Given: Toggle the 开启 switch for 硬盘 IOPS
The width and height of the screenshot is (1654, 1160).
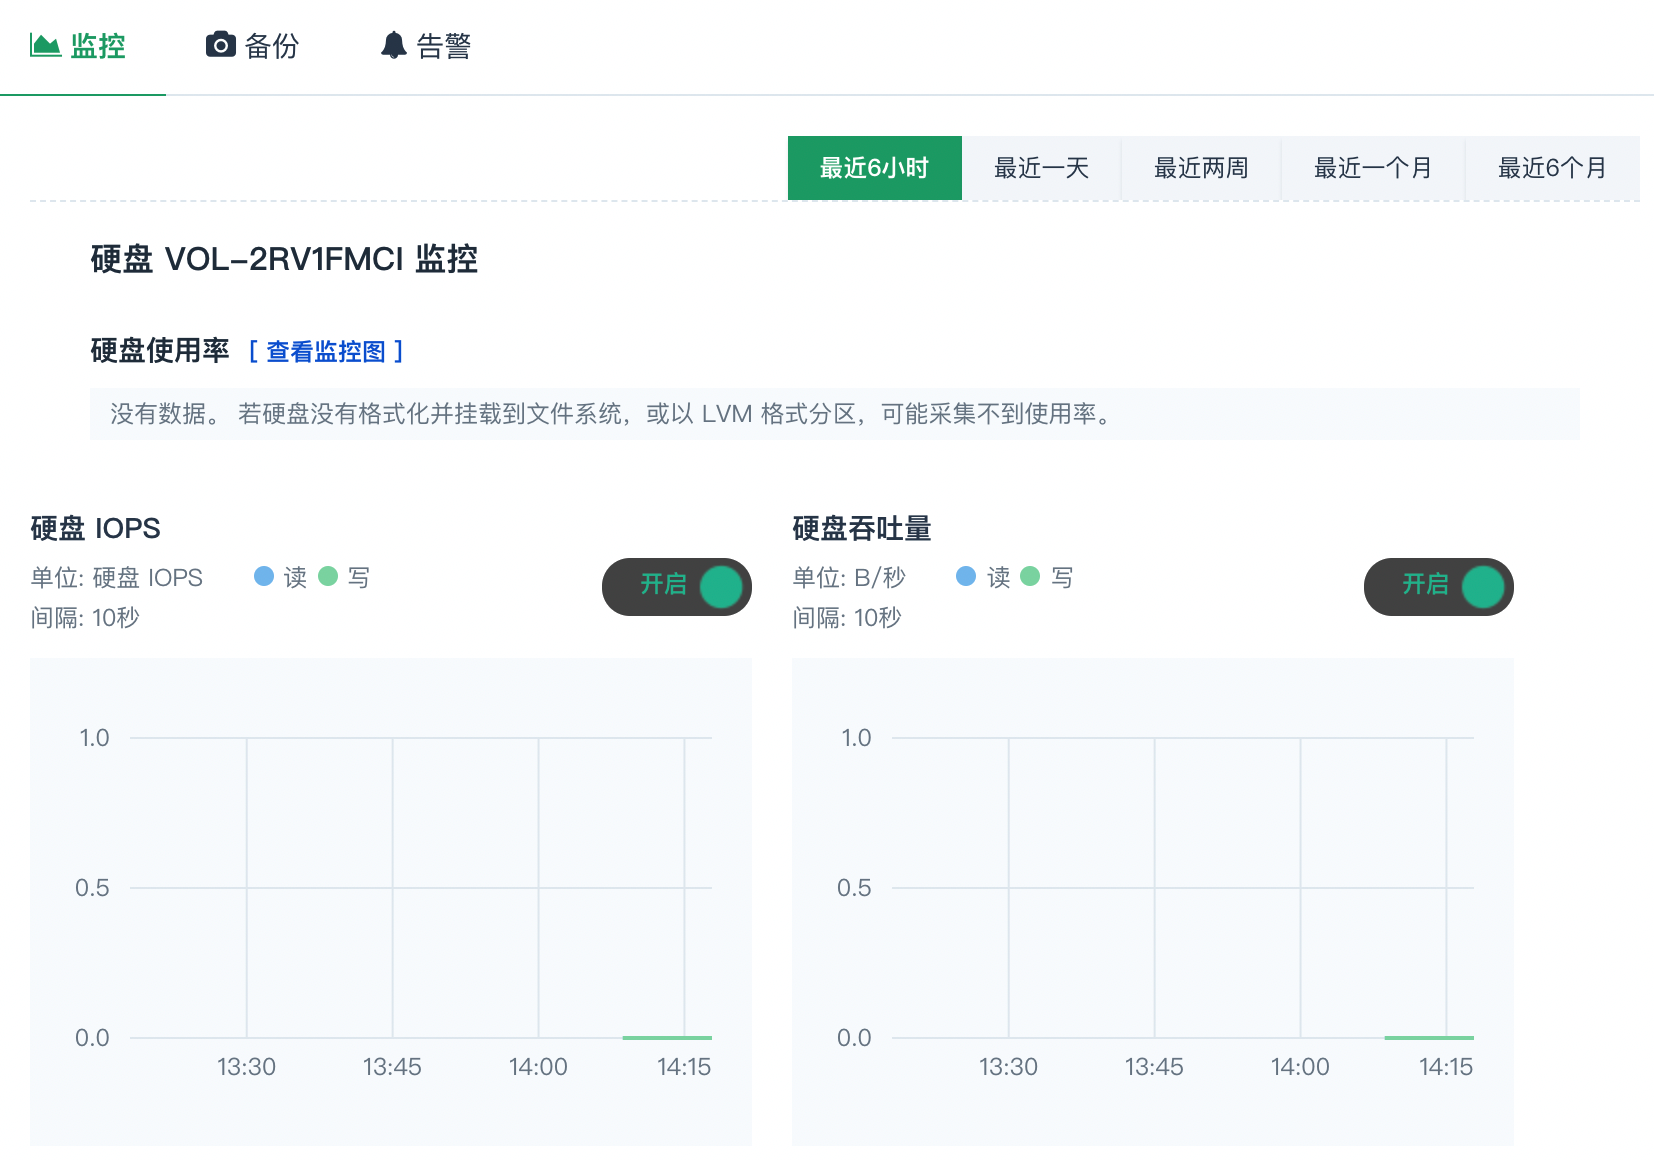Looking at the screenshot, I should [677, 587].
